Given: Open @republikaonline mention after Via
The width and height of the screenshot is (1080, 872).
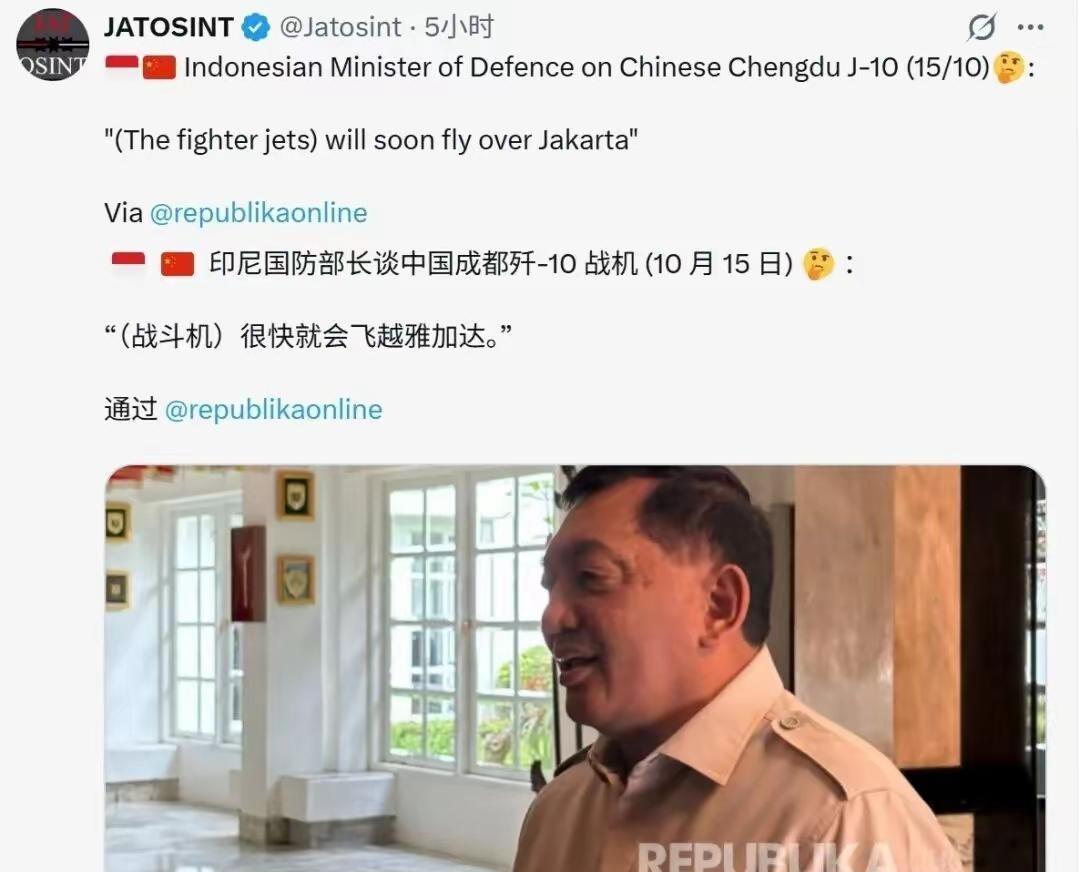Looking at the screenshot, I should (x=258, y=213).
